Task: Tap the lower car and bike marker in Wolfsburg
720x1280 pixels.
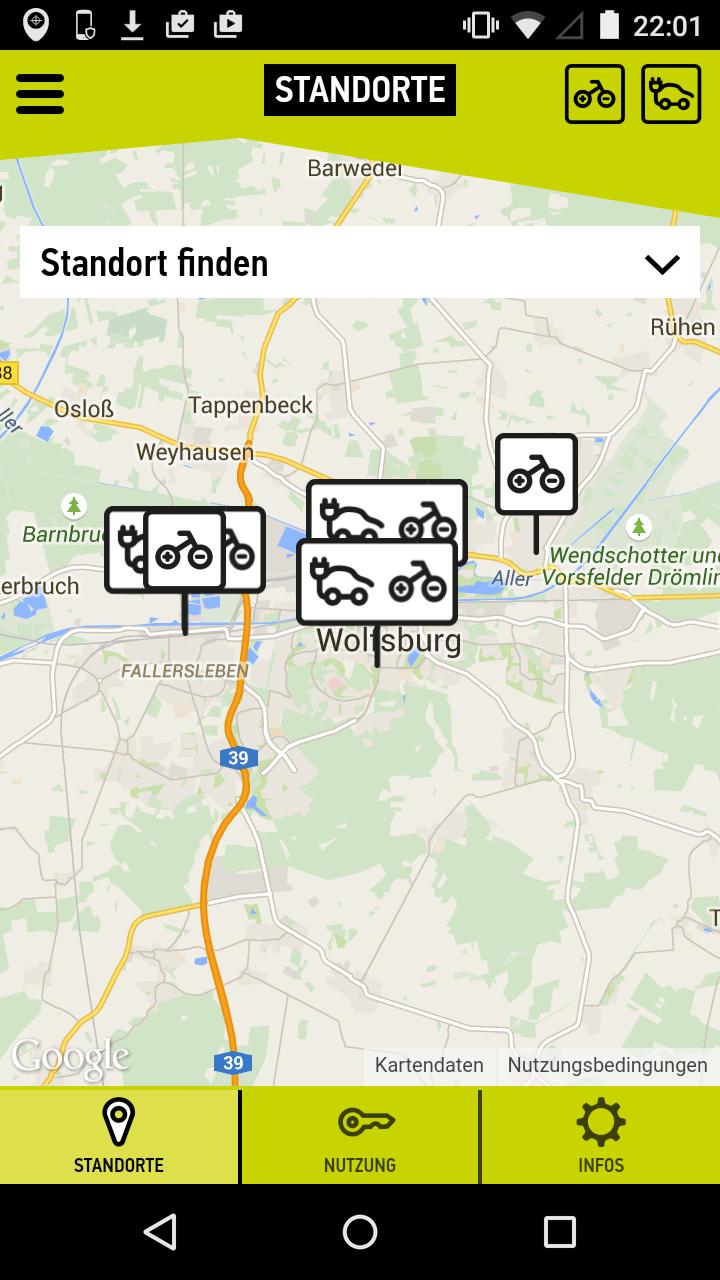Action: click(377, 581)
